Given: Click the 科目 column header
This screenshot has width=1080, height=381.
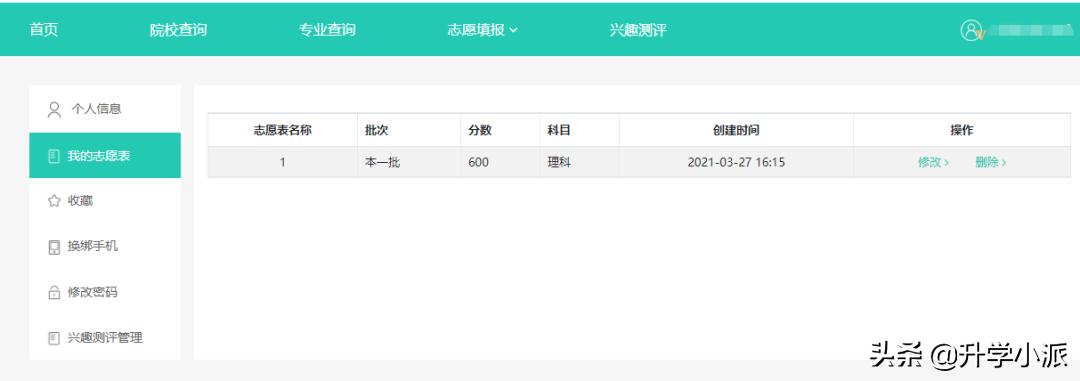Looking at the screenshot, I should click(579, 130).
